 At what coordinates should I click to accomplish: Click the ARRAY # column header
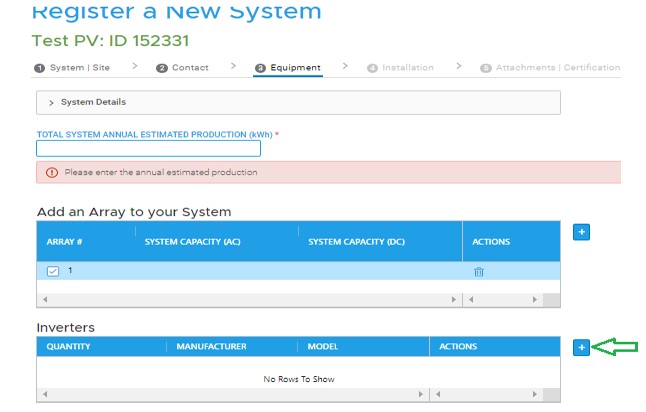click(x=64, y=242)
